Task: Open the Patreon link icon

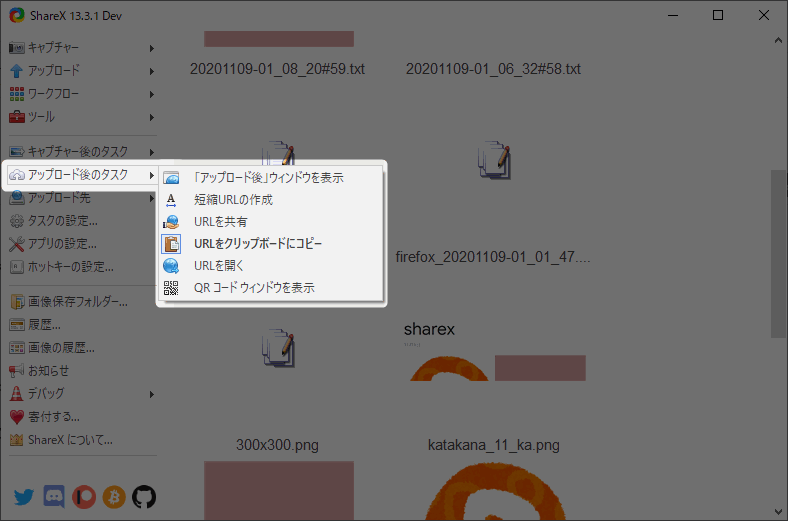Action: (x=84, y=497)
